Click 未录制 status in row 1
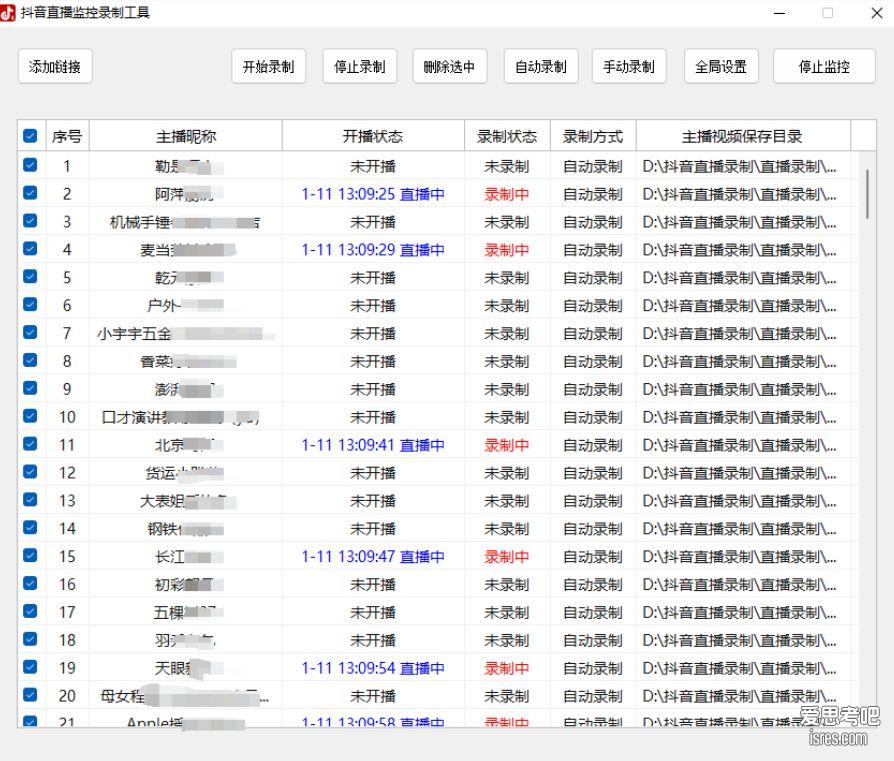The image size is (894, 761). pyautogui.click(x=507, y=166)
